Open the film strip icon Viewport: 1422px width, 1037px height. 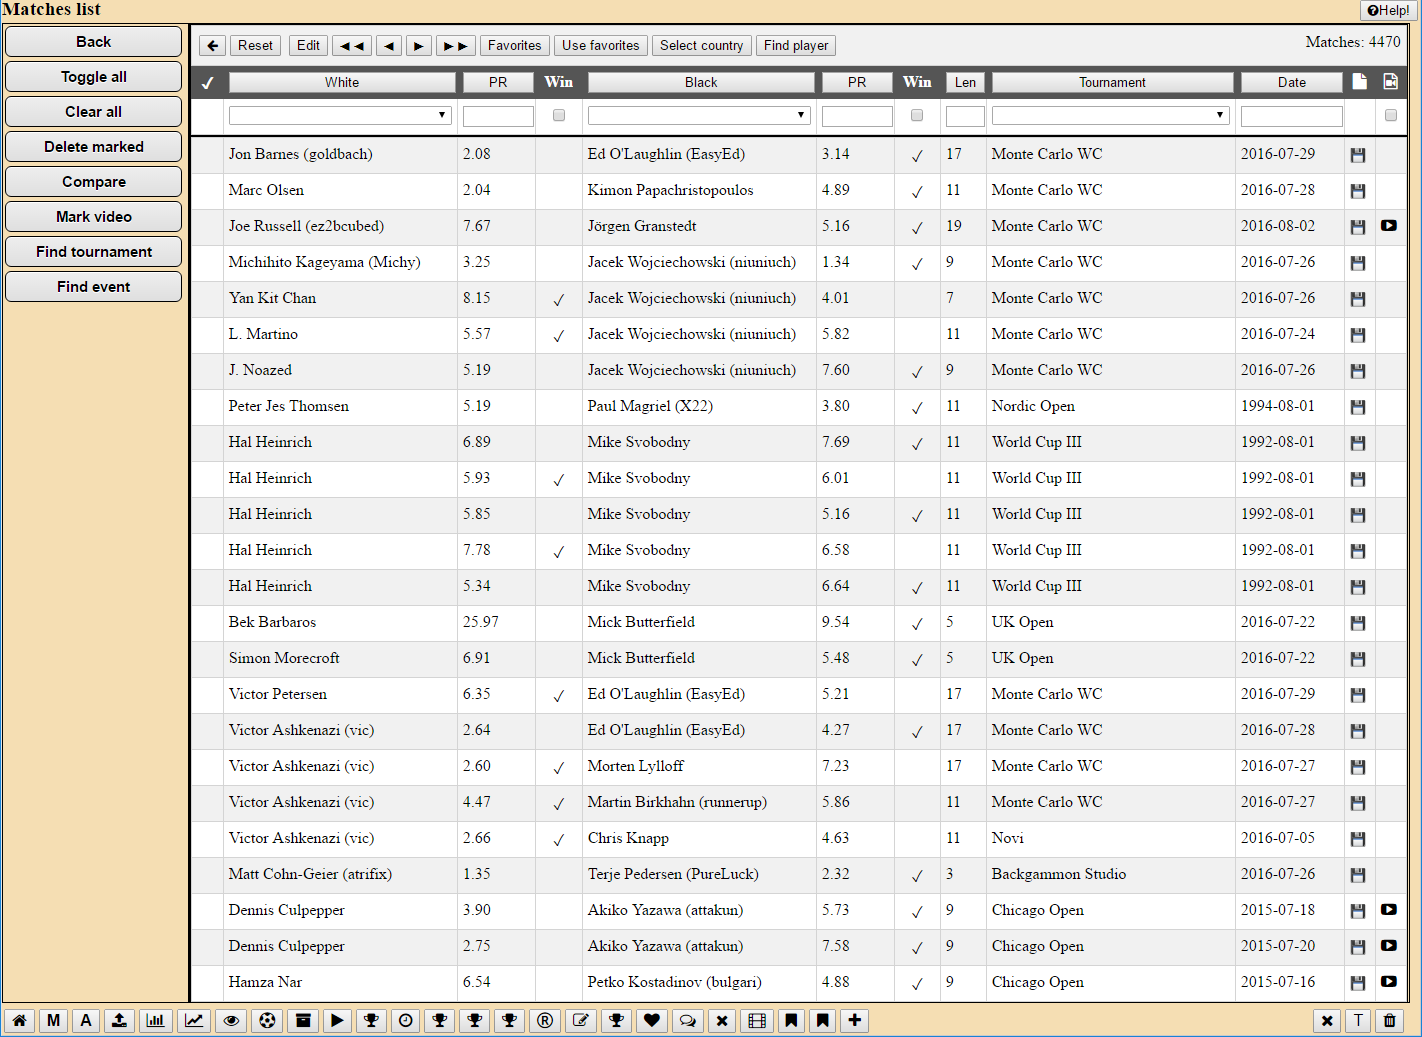pyautogui.click(x=757, y=1020)
